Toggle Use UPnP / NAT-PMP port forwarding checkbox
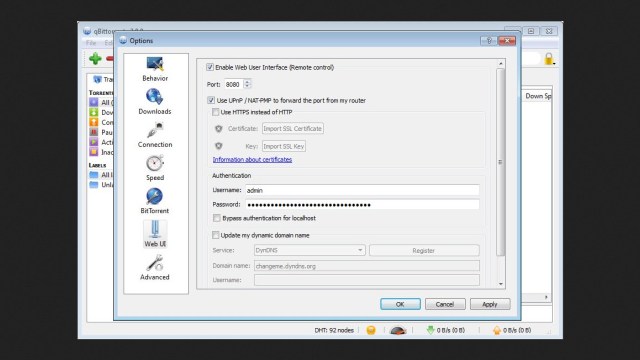The height and width of the screenshot is (360, 640). pyautogui.click(x=211, y=100)
